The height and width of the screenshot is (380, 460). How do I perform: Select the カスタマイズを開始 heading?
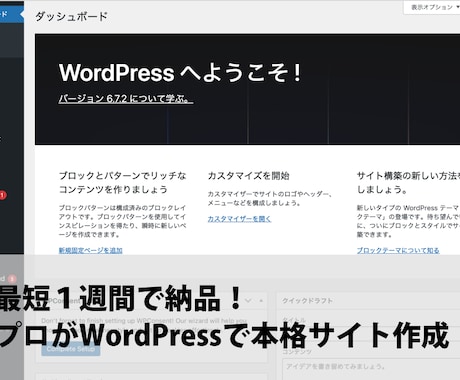pyautogui.click(x=248, y=176)
